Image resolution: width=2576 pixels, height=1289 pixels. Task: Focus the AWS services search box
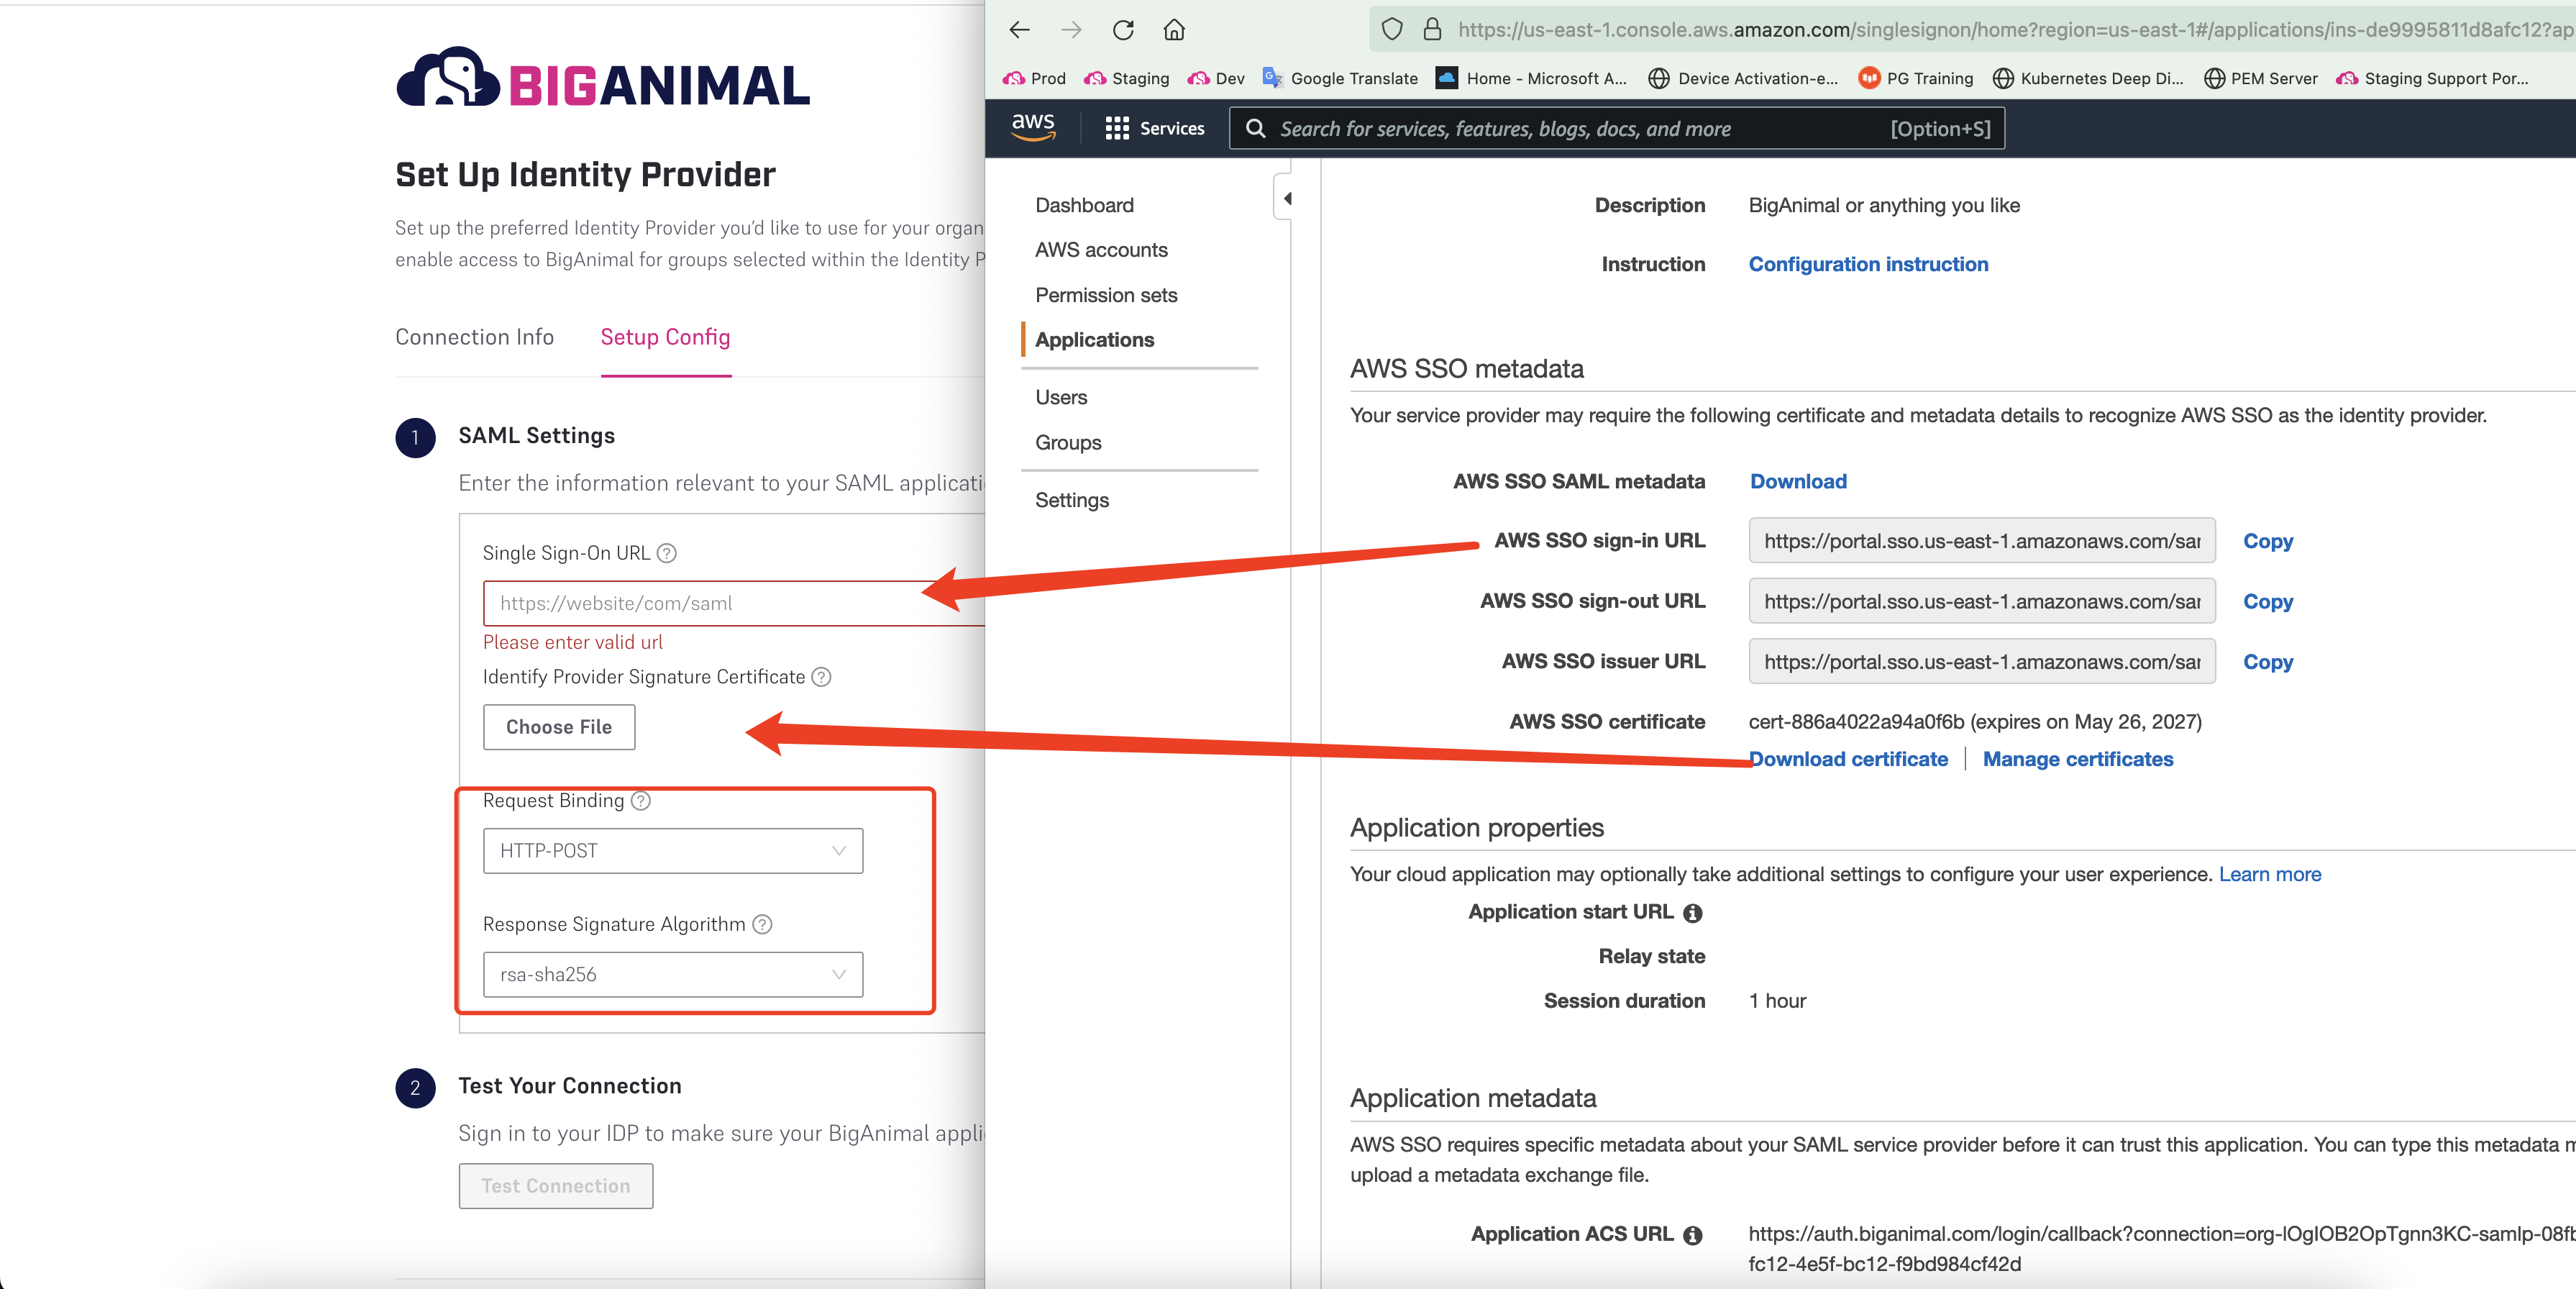[1616, 128]
